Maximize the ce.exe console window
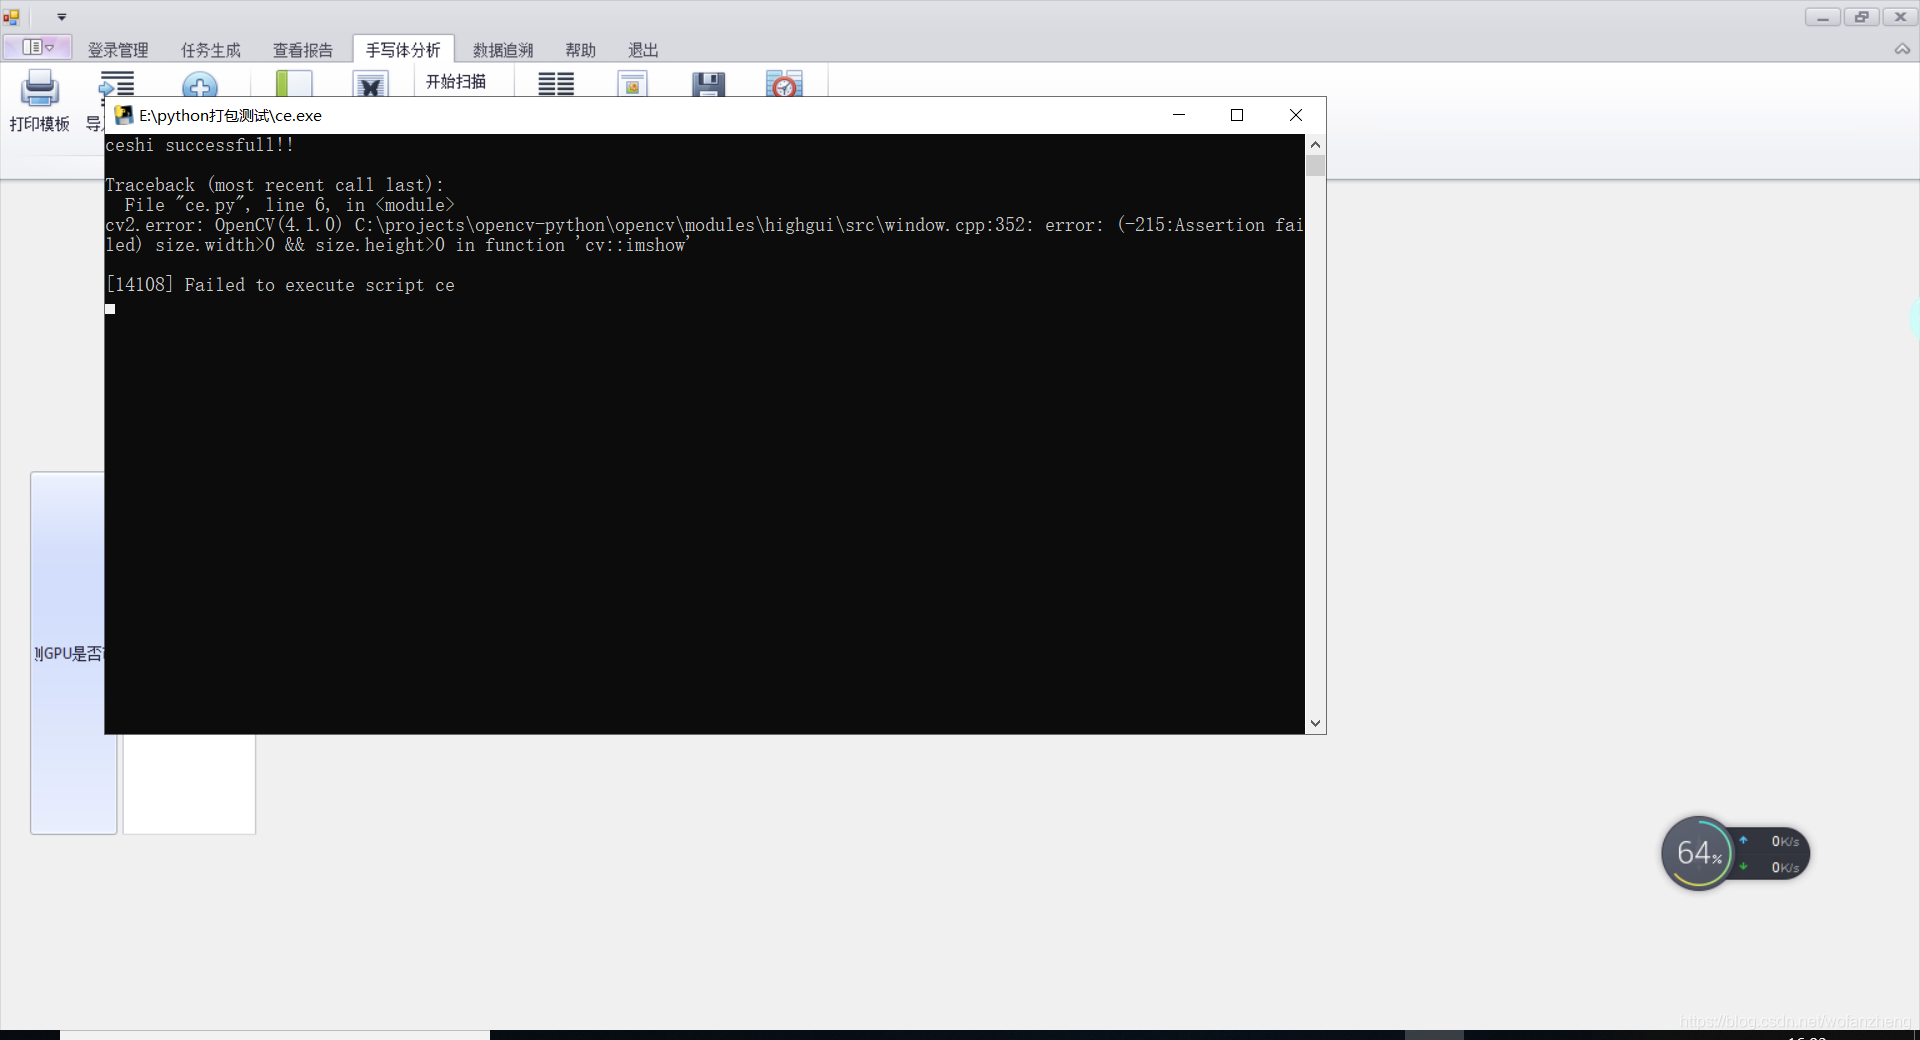Viewport: 1920px width, 1040px height. click(x=1237, y=115)
